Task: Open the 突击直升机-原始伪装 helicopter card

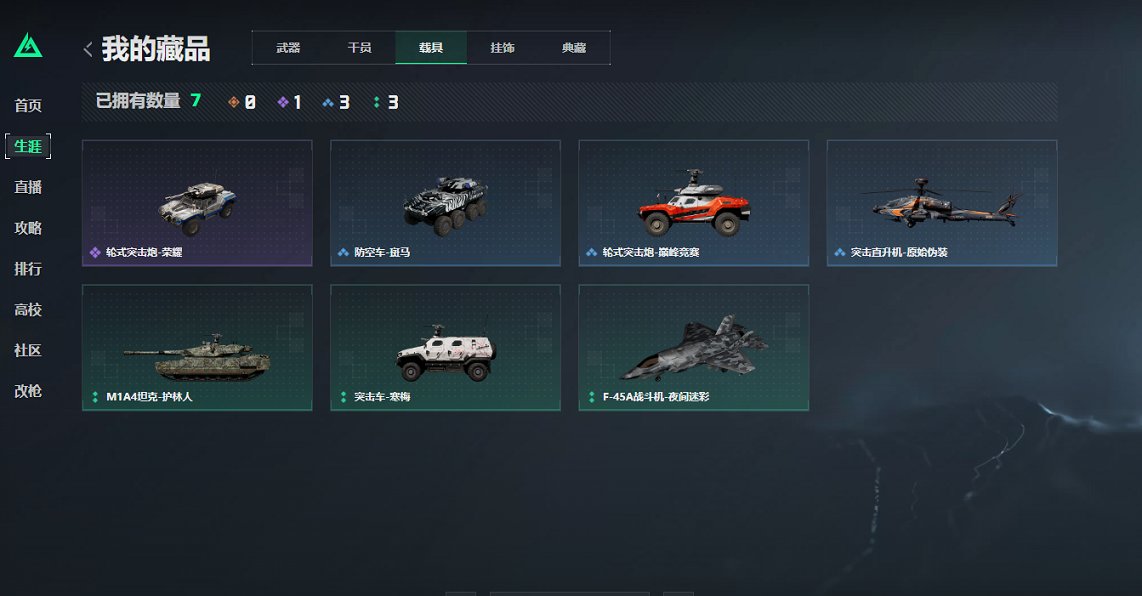Action: pyautogui.click(x=942, y=203)
